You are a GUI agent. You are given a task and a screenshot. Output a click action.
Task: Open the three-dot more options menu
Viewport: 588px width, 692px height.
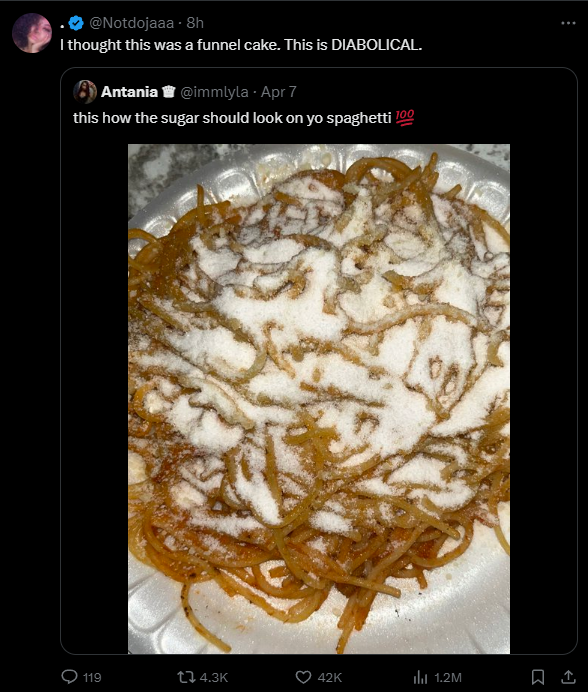568,23
